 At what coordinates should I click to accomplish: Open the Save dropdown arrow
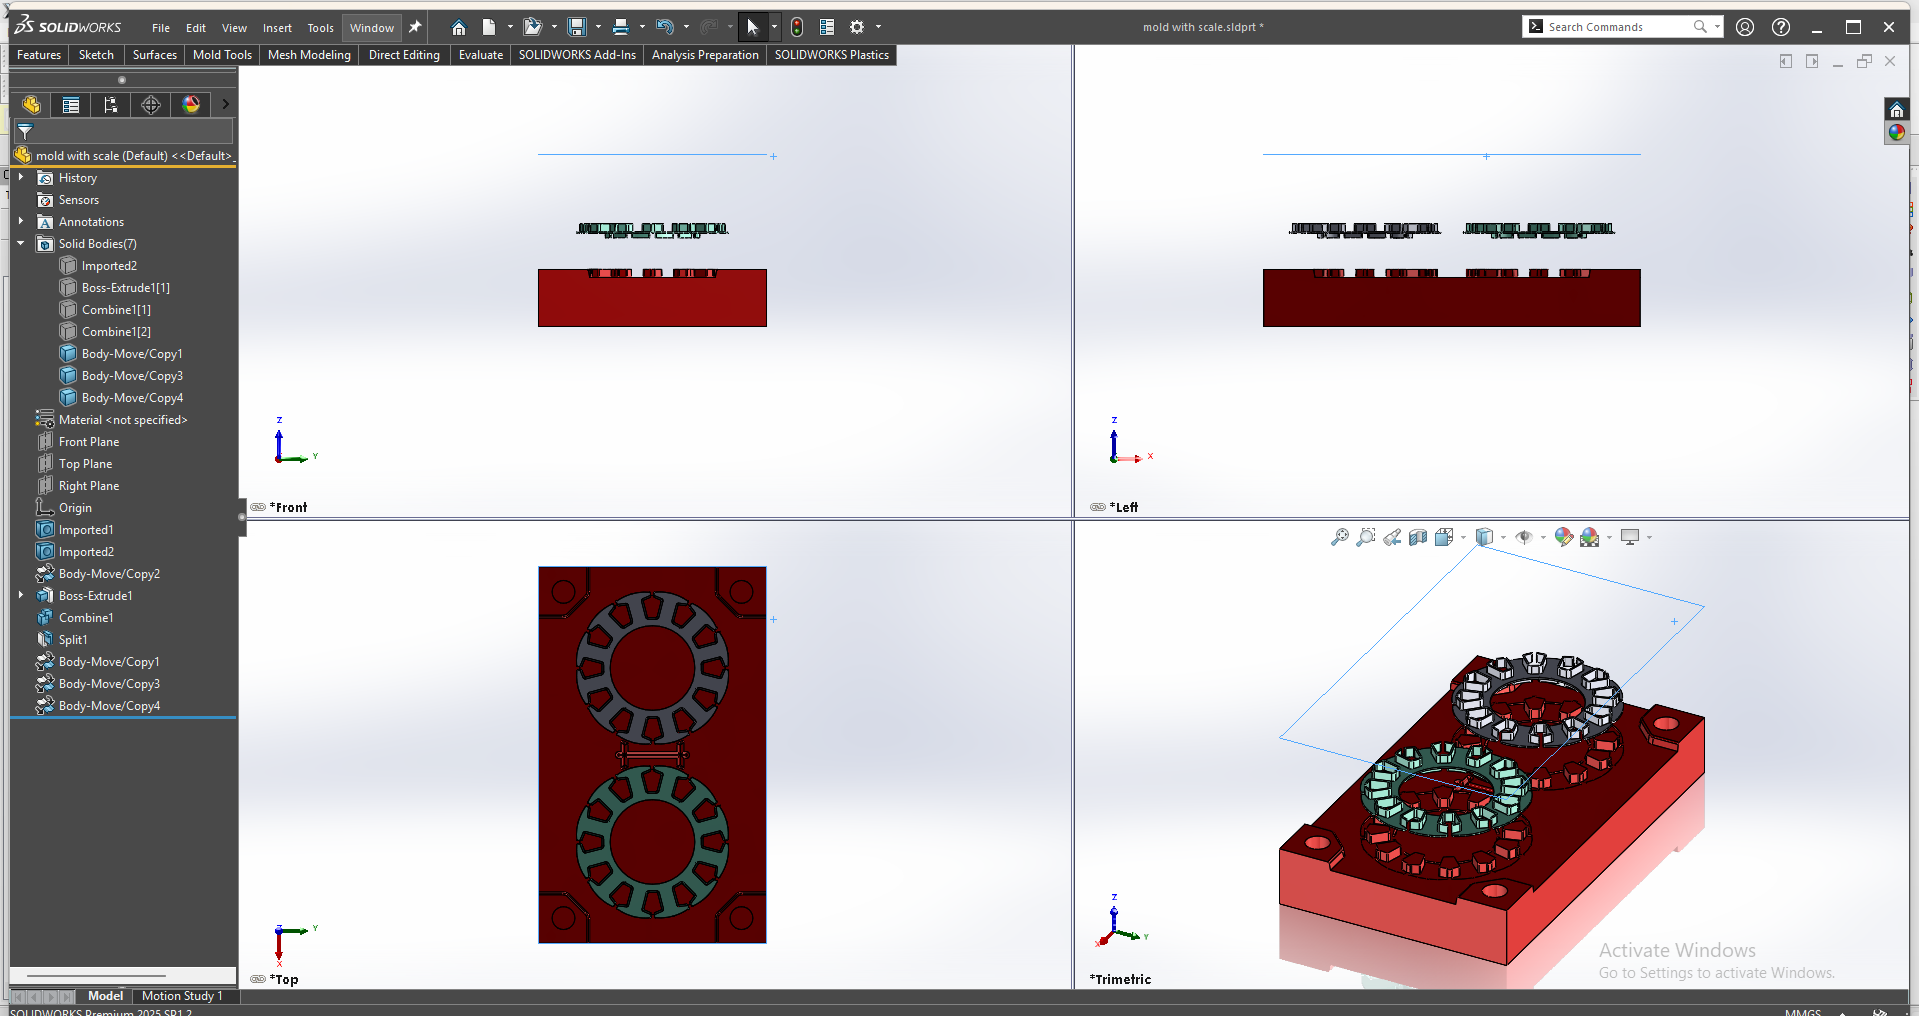[598, 27]
